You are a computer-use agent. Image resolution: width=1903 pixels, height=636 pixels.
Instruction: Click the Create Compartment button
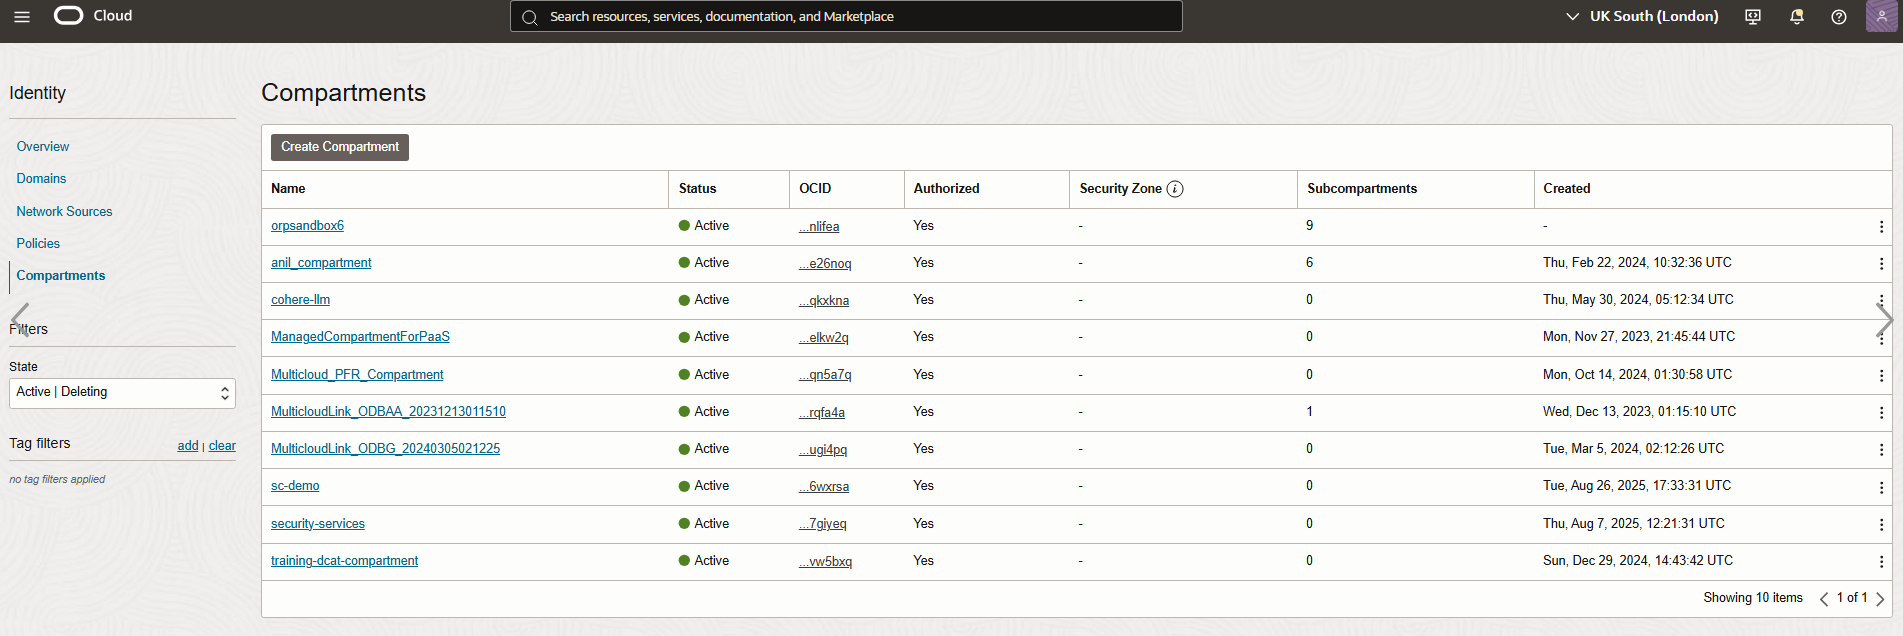pyautogui.click(x=339, y=147)
